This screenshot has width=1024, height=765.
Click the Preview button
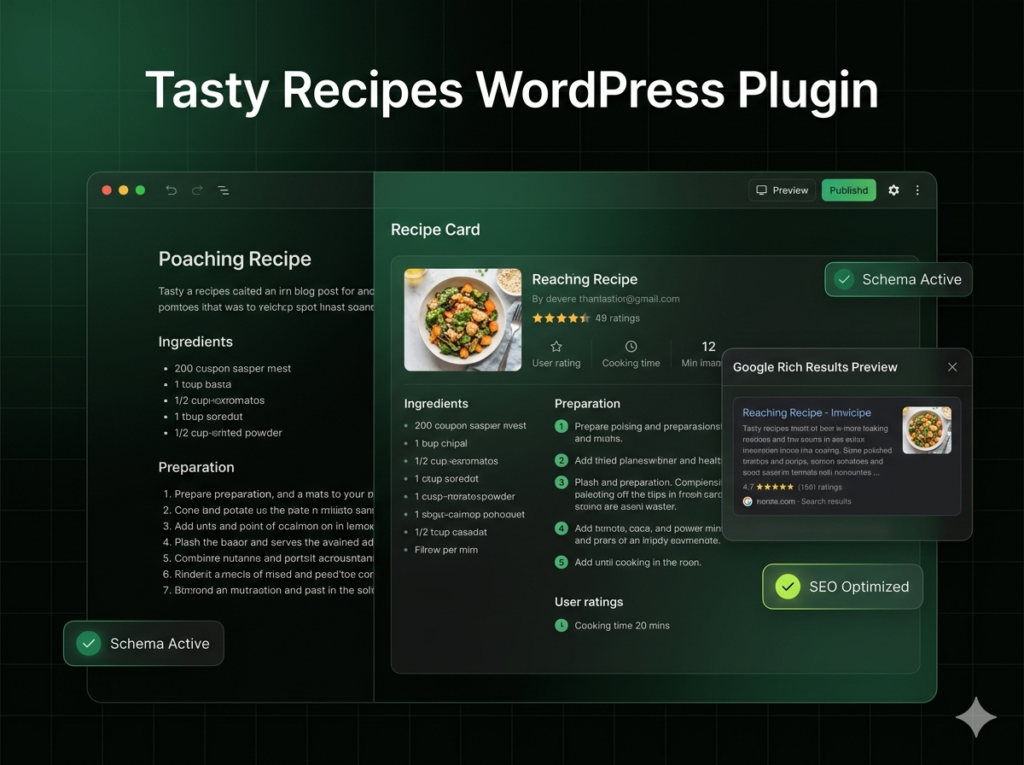(782, 190)
